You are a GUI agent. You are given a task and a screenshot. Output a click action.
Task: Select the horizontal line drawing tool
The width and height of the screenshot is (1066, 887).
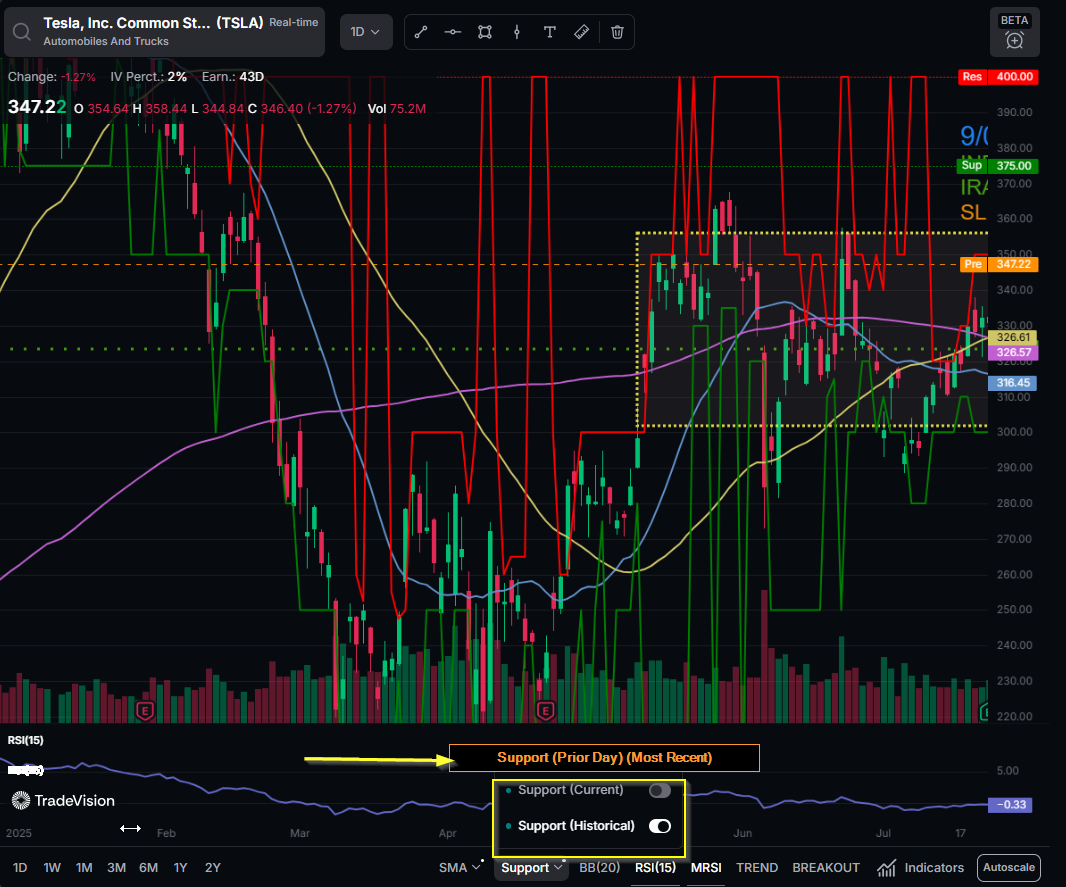click(453, 32)
